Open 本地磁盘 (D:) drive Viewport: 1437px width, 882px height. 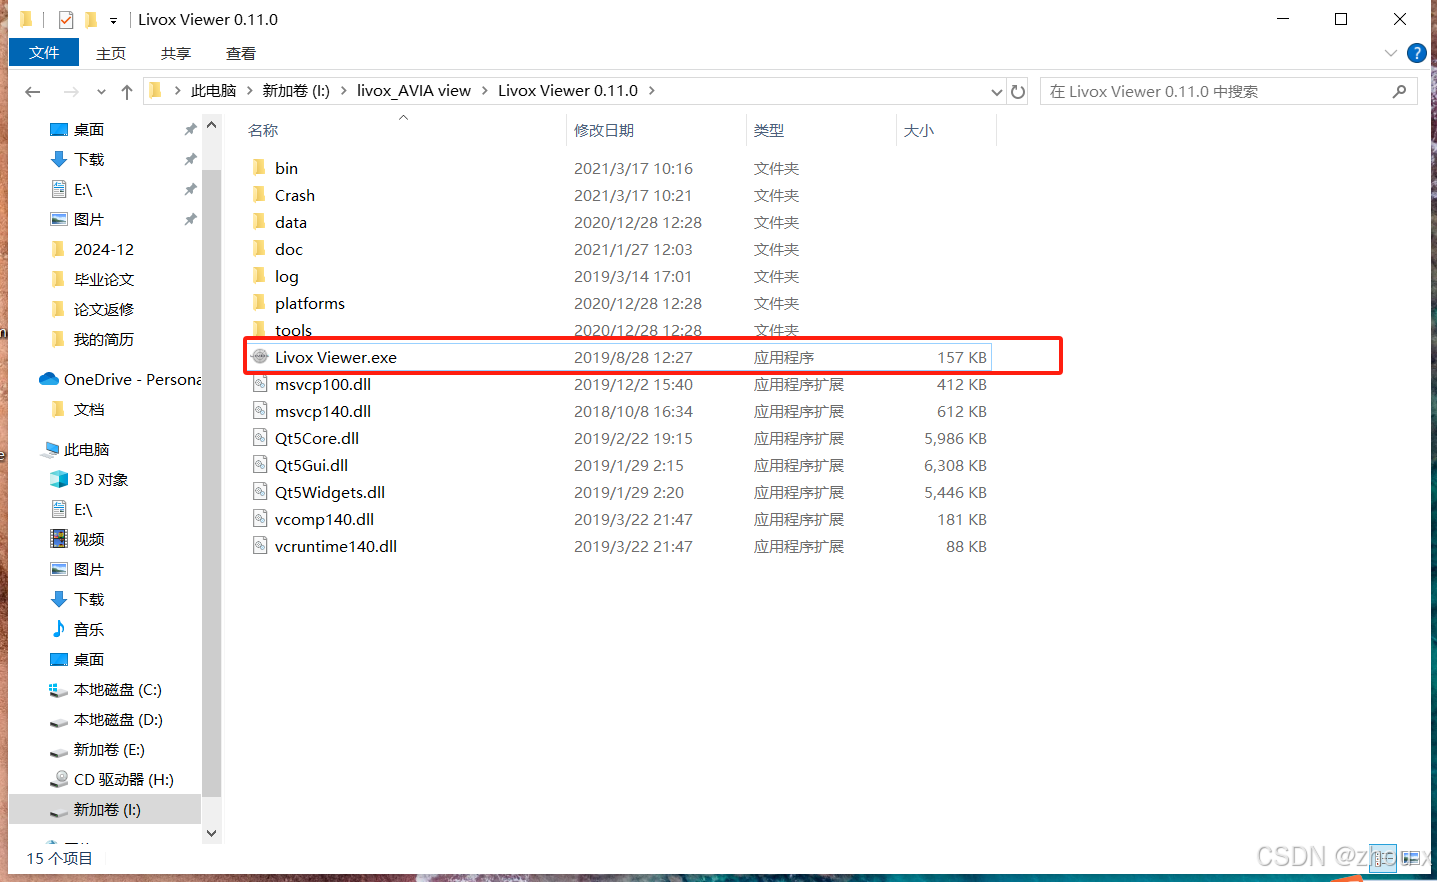(105, 719)
